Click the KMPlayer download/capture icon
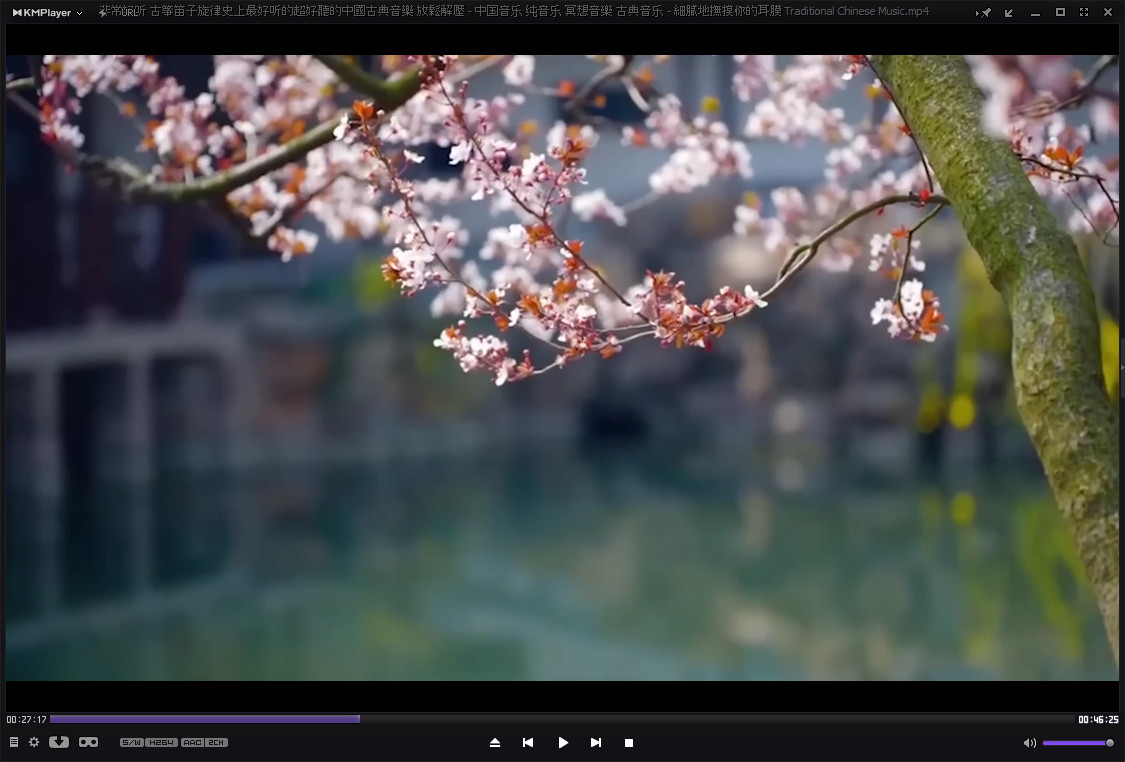This screenshot has height=762, width=1125. pos(58,742)
